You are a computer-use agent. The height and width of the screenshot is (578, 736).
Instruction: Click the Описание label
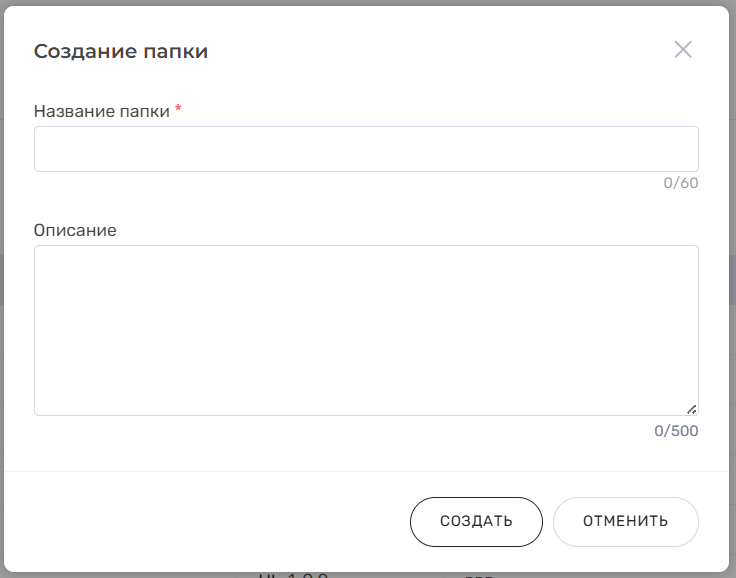click(x=75, y=230)
